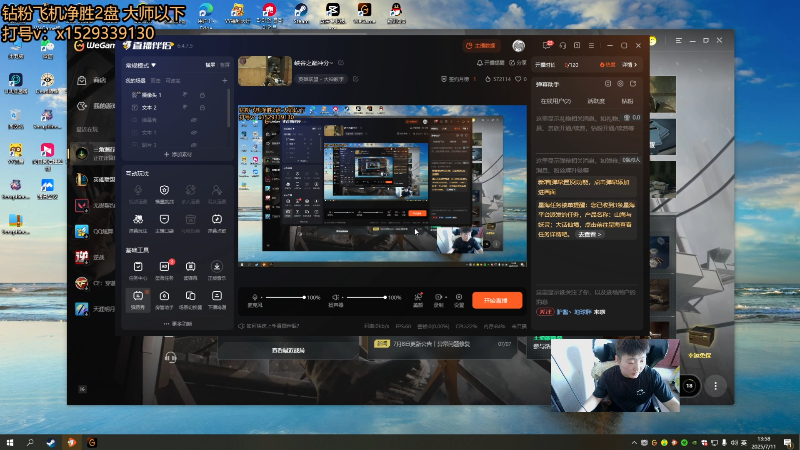The image size is (800, 450).
Task: Toggle lock on 摄像头 1 source
Action: (202, 95)
